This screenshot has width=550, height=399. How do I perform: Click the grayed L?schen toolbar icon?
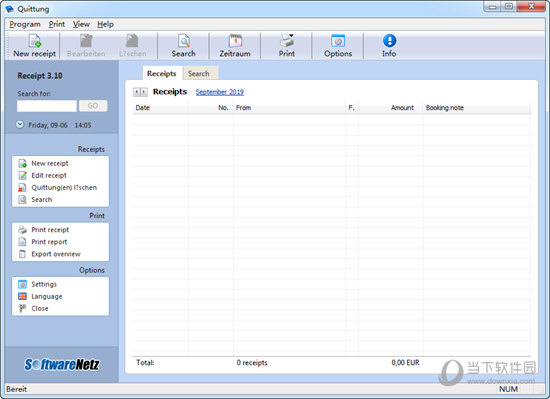(132, 41)
